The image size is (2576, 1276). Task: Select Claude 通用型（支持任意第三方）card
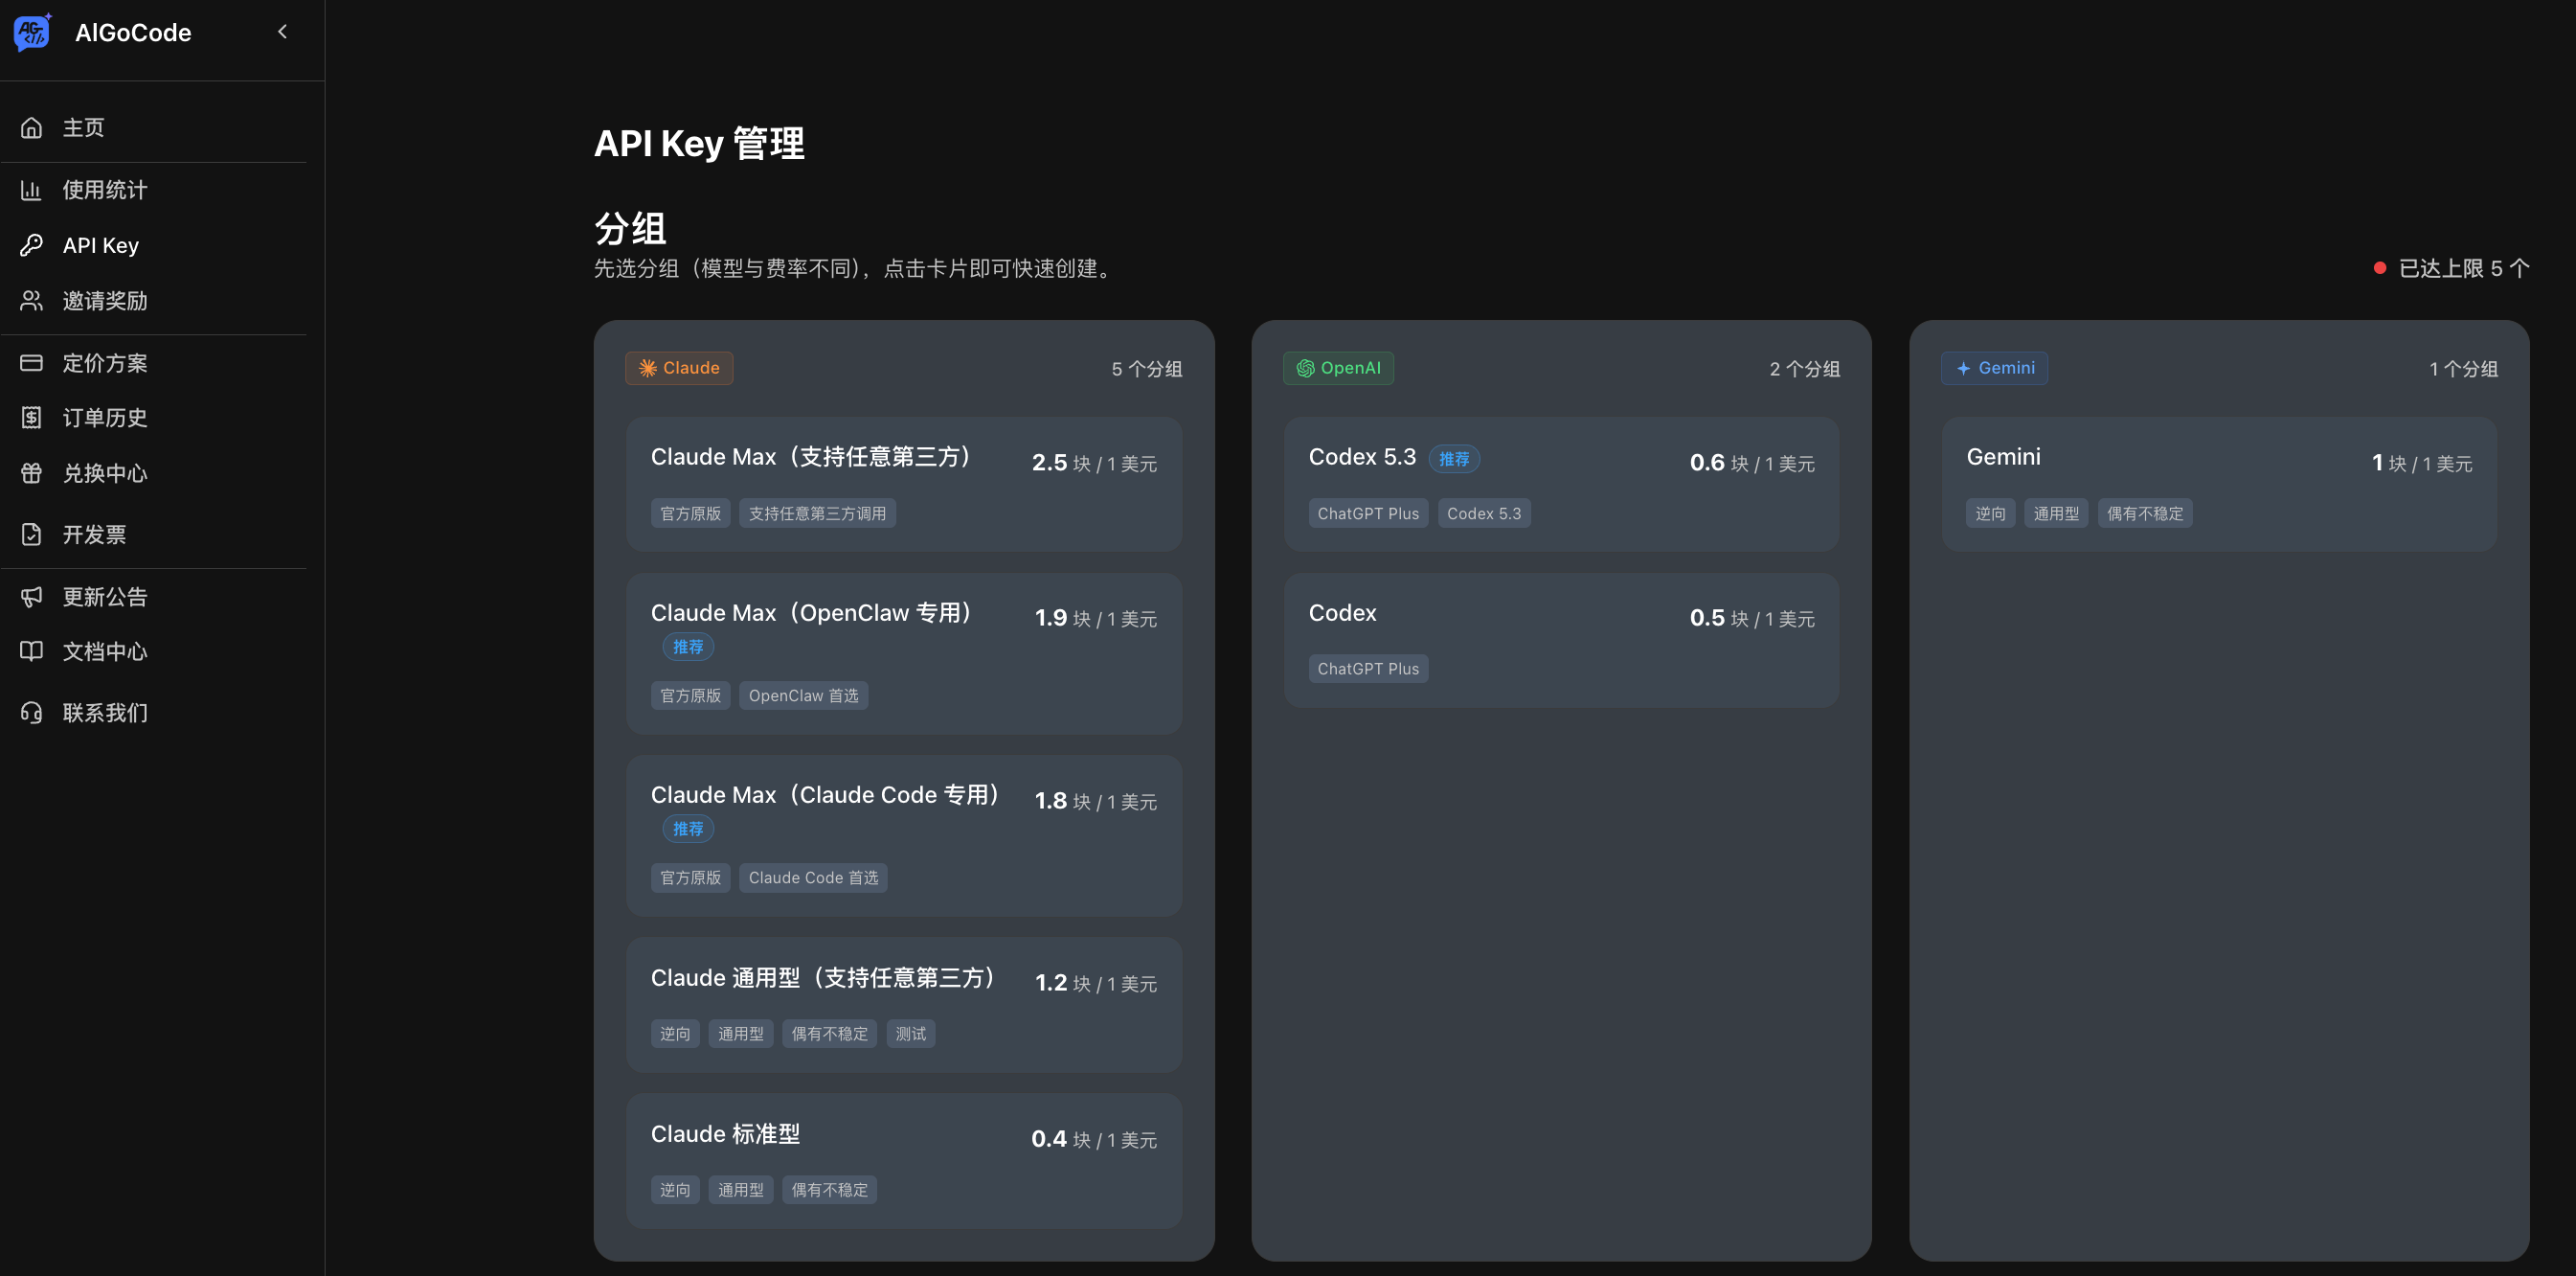pyautogui.click(x=904, y=1005)
